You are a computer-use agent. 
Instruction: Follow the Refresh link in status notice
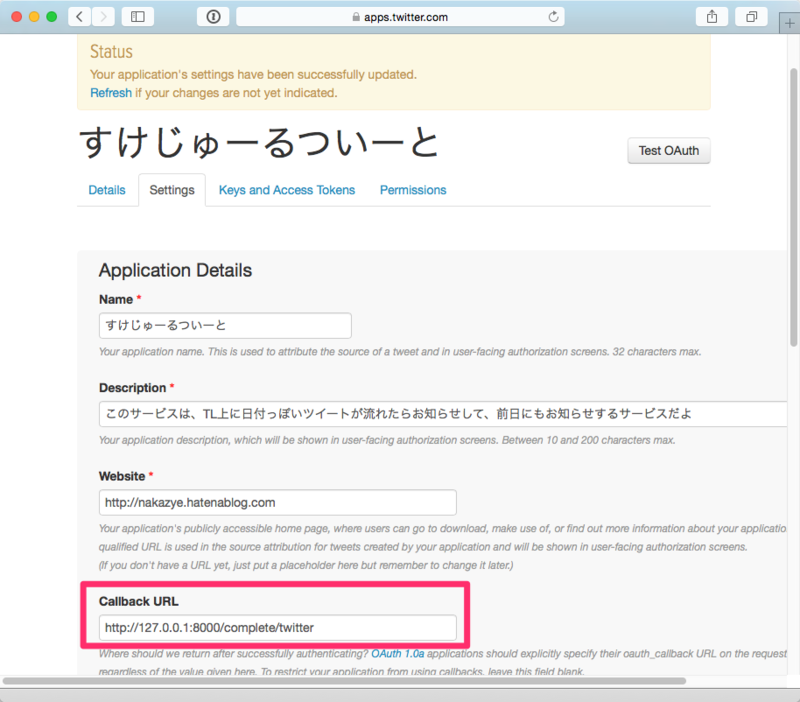(x=111, y=93)
